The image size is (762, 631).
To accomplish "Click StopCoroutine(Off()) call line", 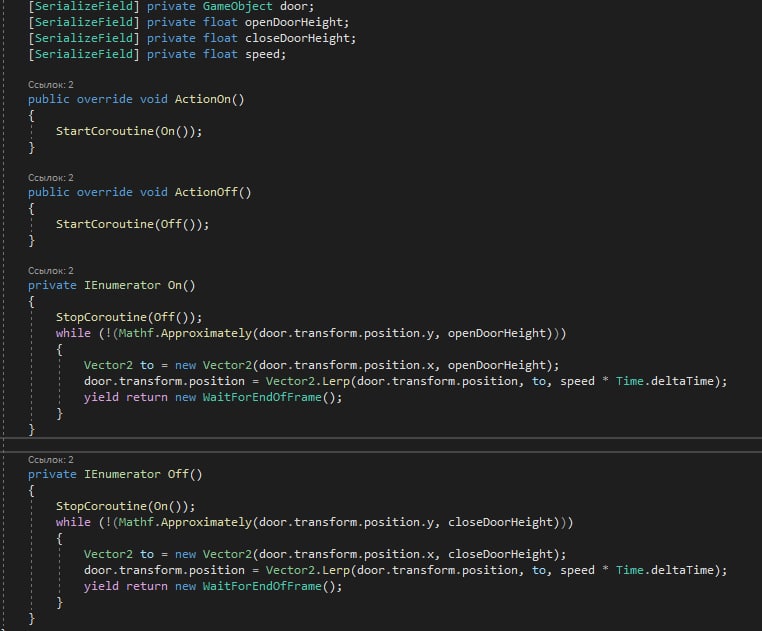I will 129,317.
